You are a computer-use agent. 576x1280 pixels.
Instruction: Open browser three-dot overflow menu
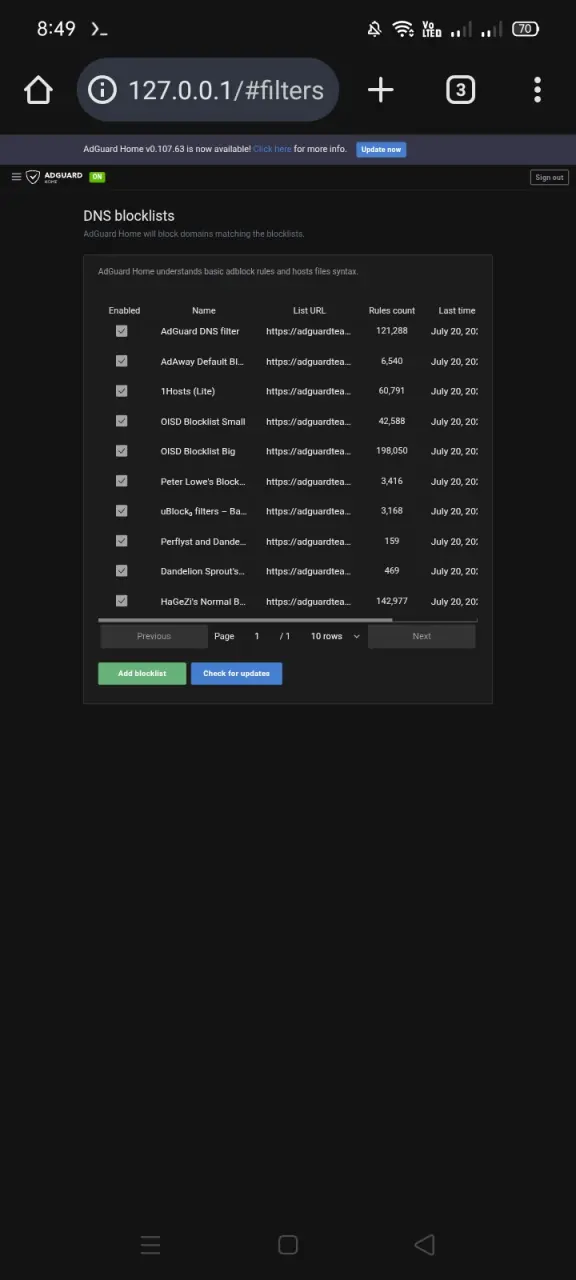click(x=538, y=90)
